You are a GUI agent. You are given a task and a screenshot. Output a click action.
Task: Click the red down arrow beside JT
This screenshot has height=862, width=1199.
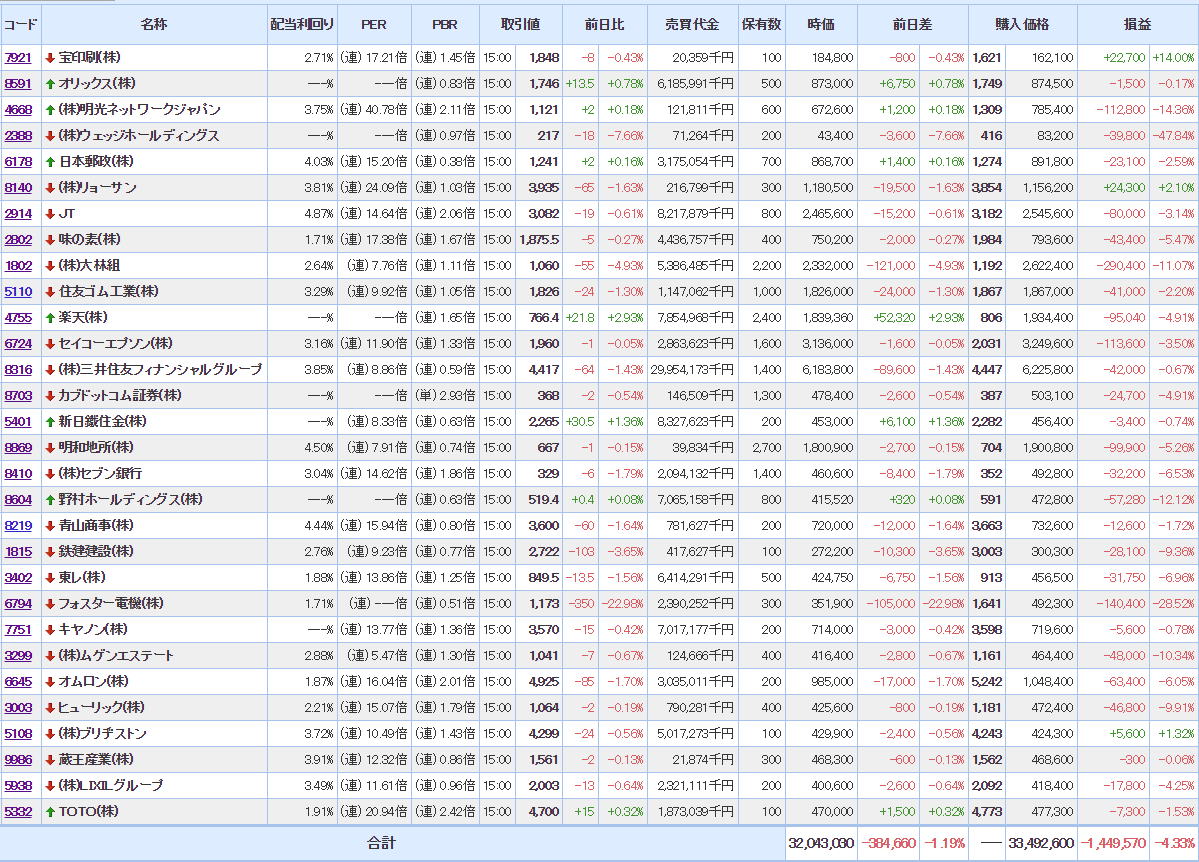[50, 214]
